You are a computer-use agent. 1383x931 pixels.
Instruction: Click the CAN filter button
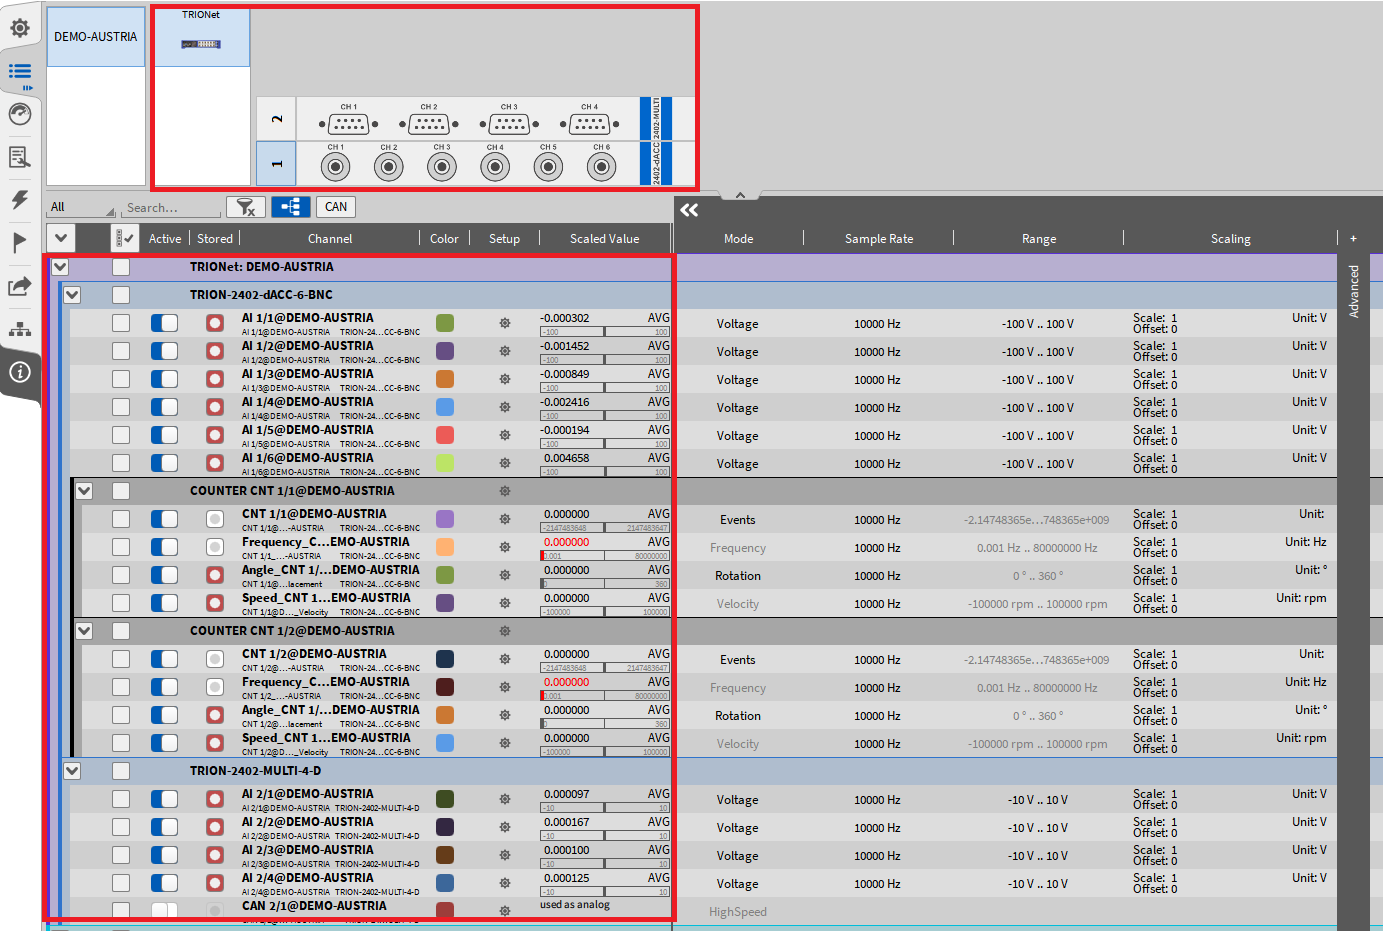(336, 207)
